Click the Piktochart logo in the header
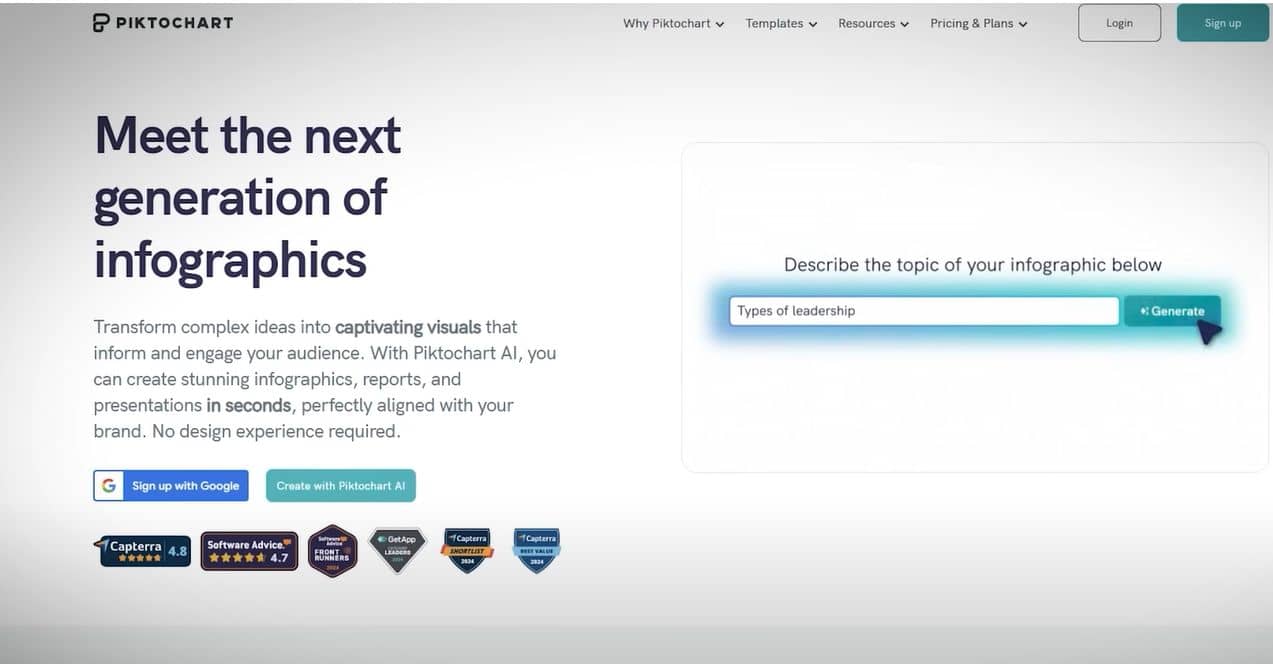Image resolution: width=1273 pixels, height=664 pixels. 163,23
